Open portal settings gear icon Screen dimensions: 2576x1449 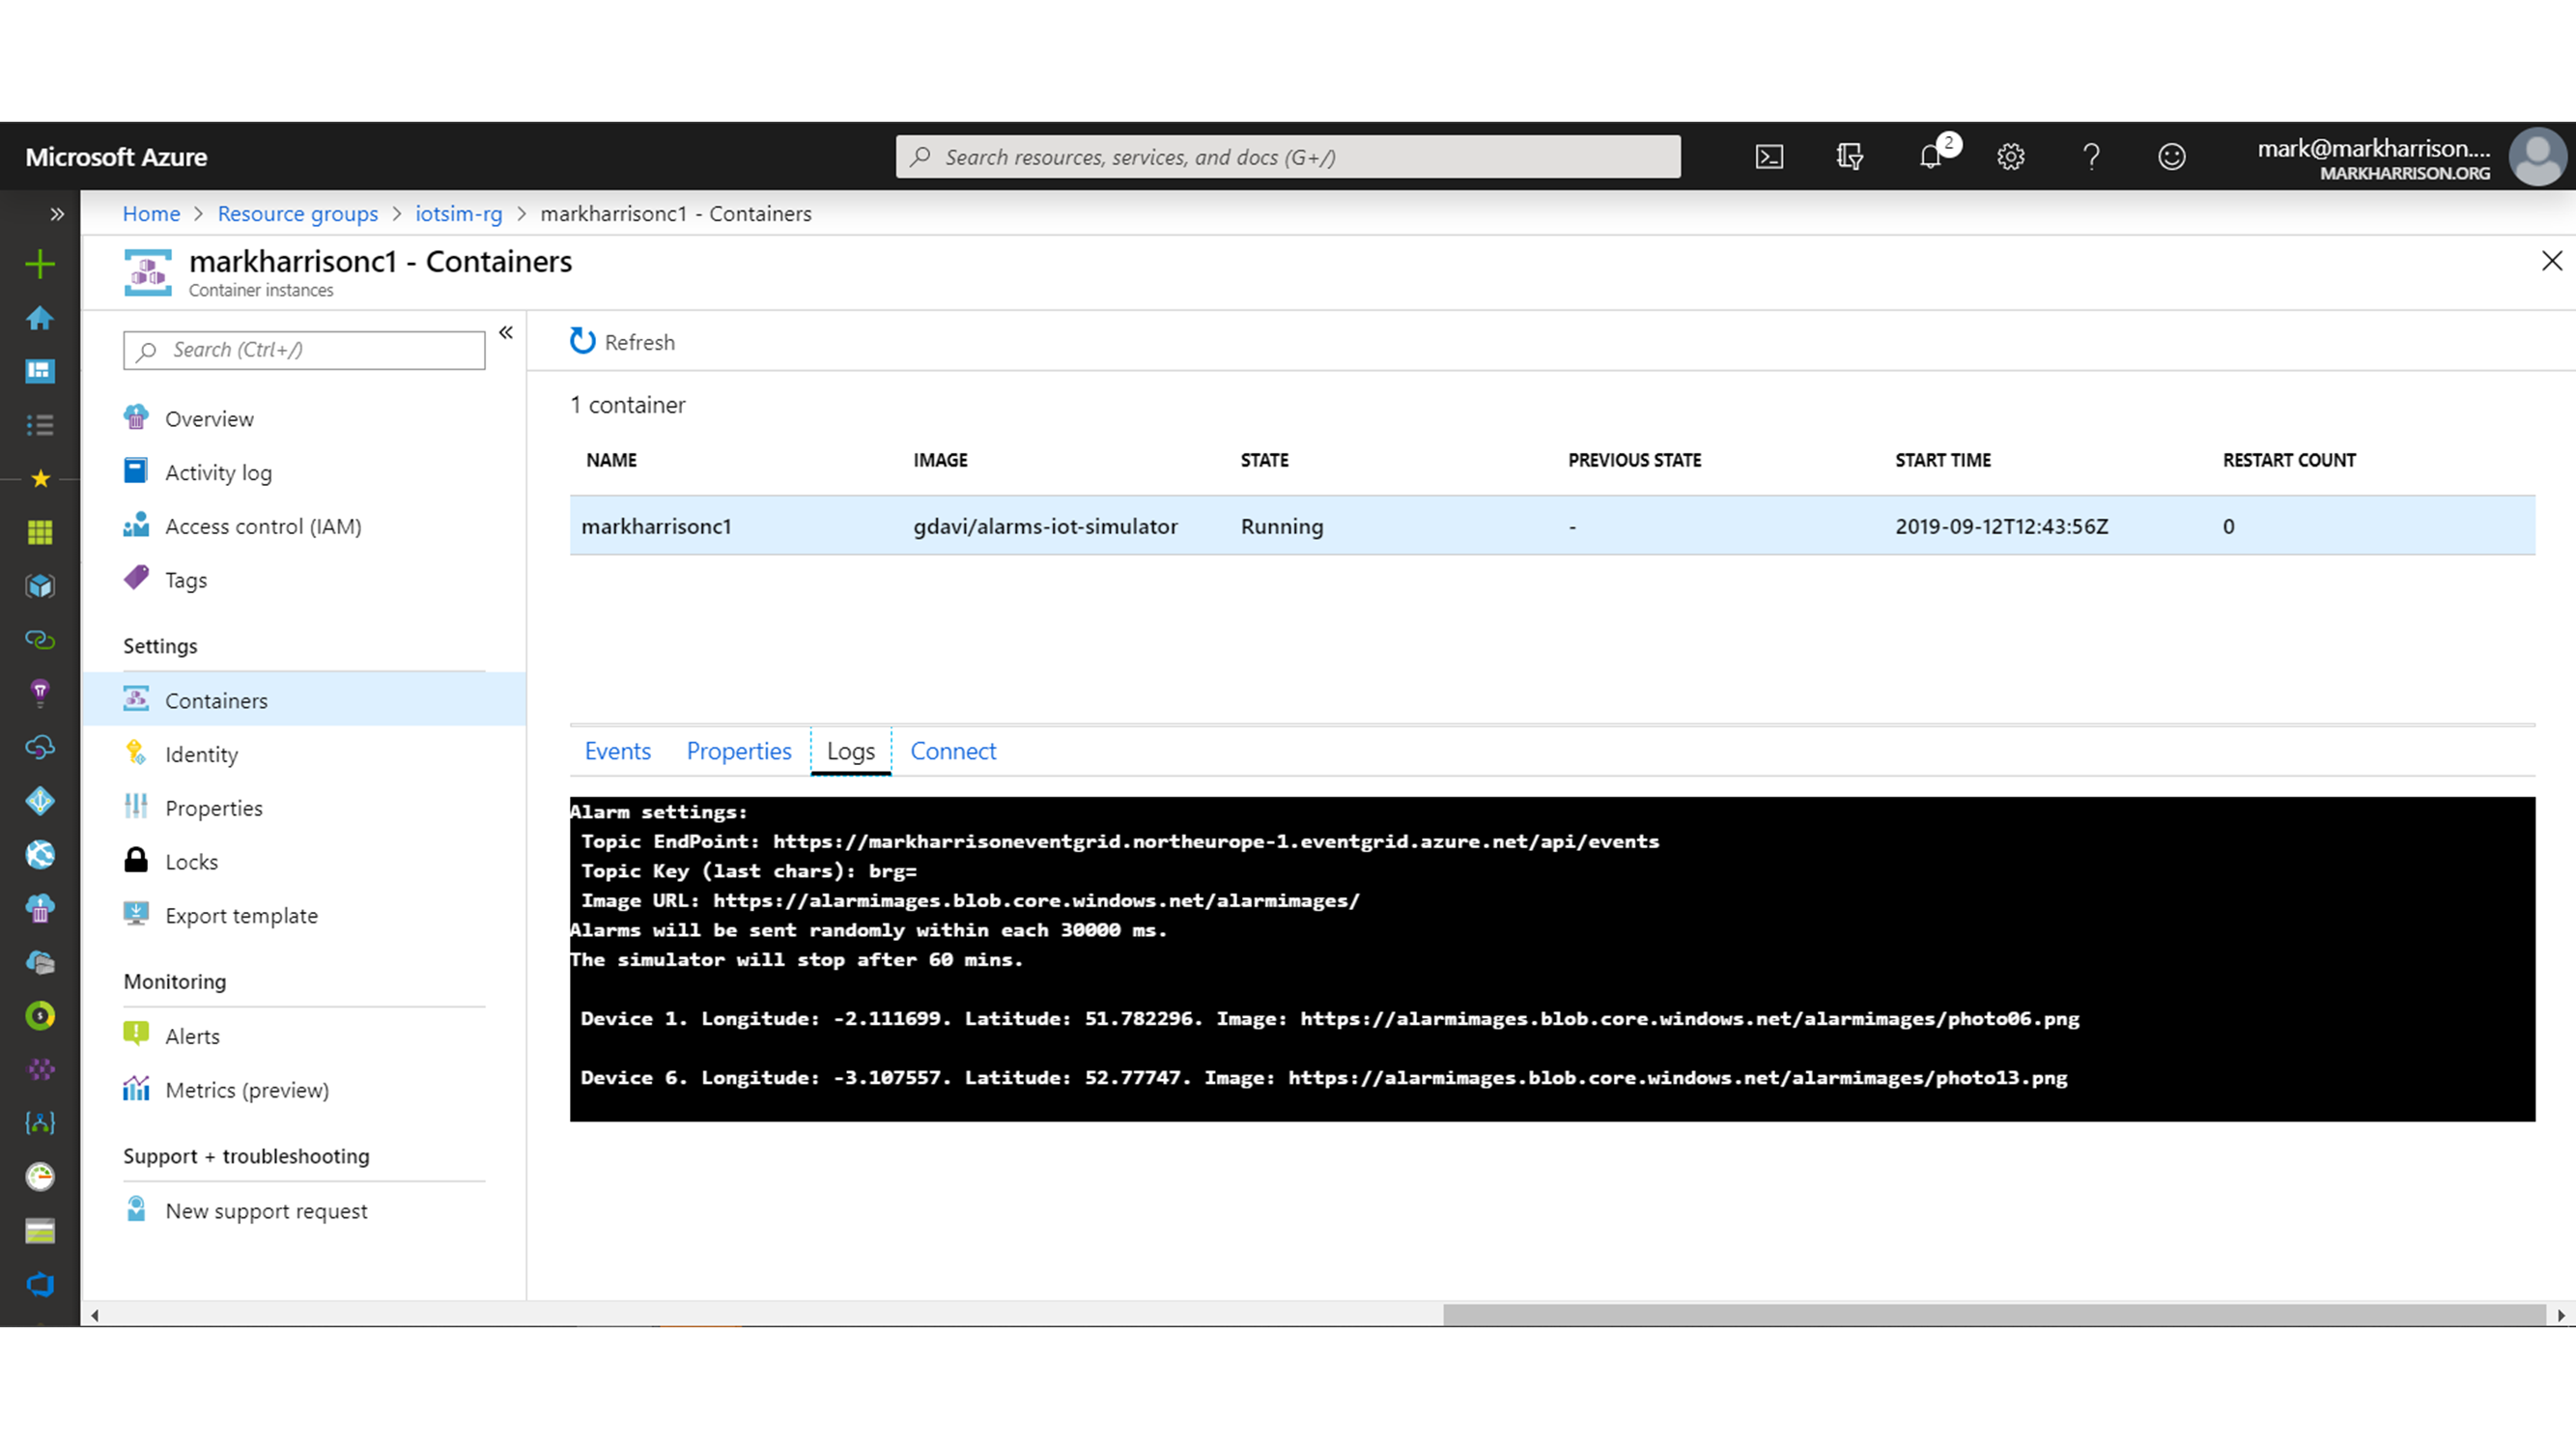(x=2010, y=157)
